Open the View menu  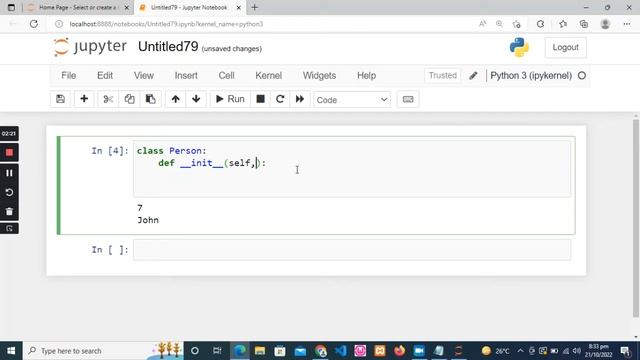(x=144, y=76)
